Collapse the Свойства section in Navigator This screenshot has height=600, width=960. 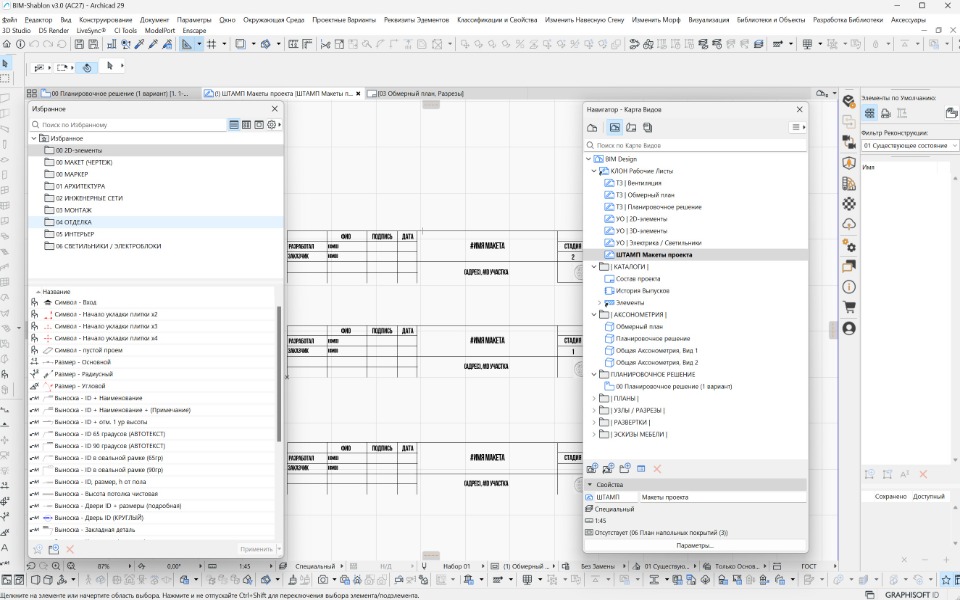590,485
